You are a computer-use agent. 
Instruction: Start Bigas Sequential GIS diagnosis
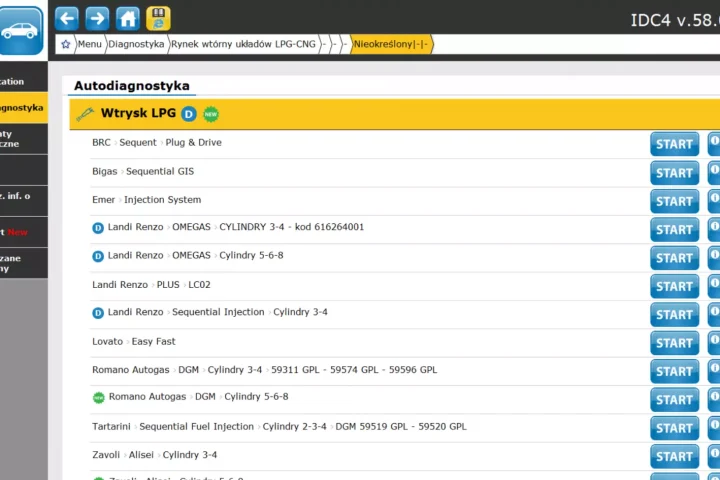click(675, 173)
